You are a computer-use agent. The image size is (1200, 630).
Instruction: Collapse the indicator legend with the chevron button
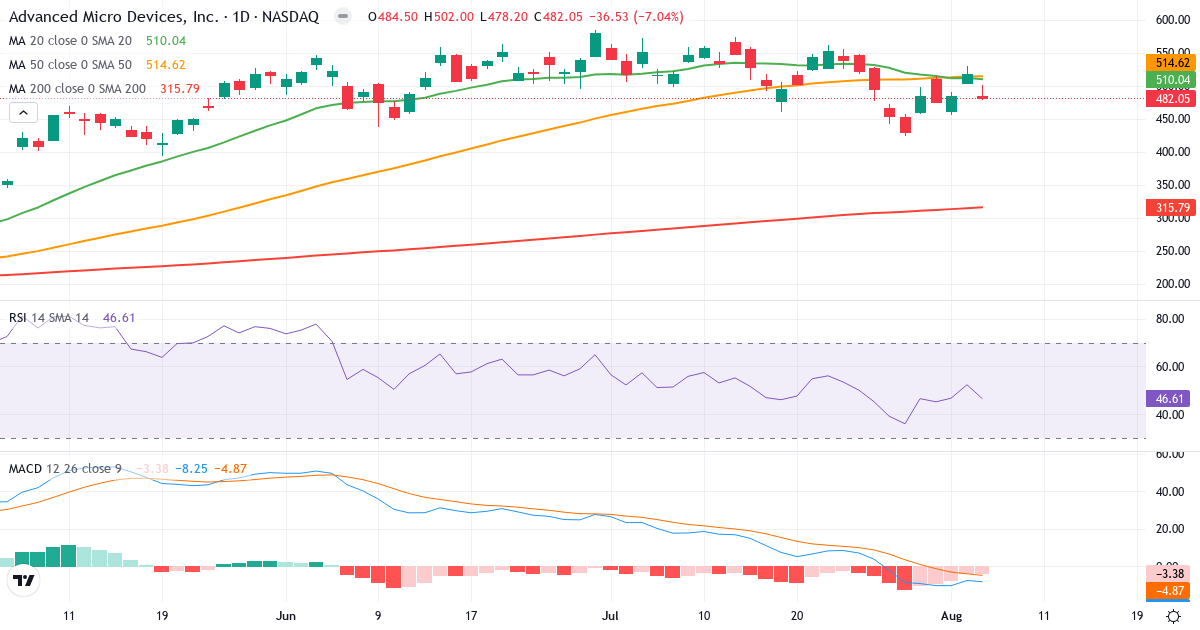22,113
